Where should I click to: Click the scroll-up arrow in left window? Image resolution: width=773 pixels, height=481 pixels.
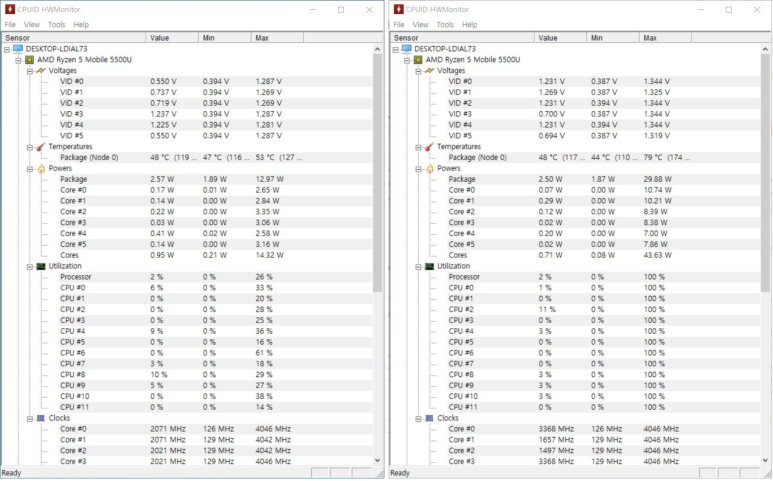(377, 49)
